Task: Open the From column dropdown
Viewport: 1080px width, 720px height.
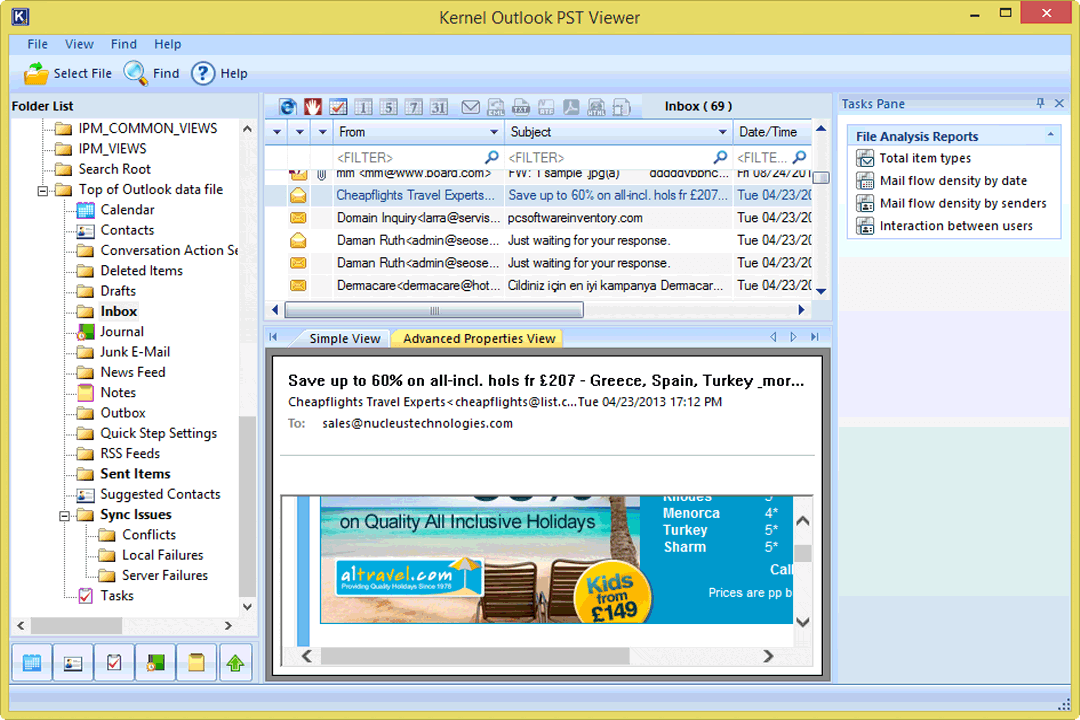Action: [x=494, y=132]
